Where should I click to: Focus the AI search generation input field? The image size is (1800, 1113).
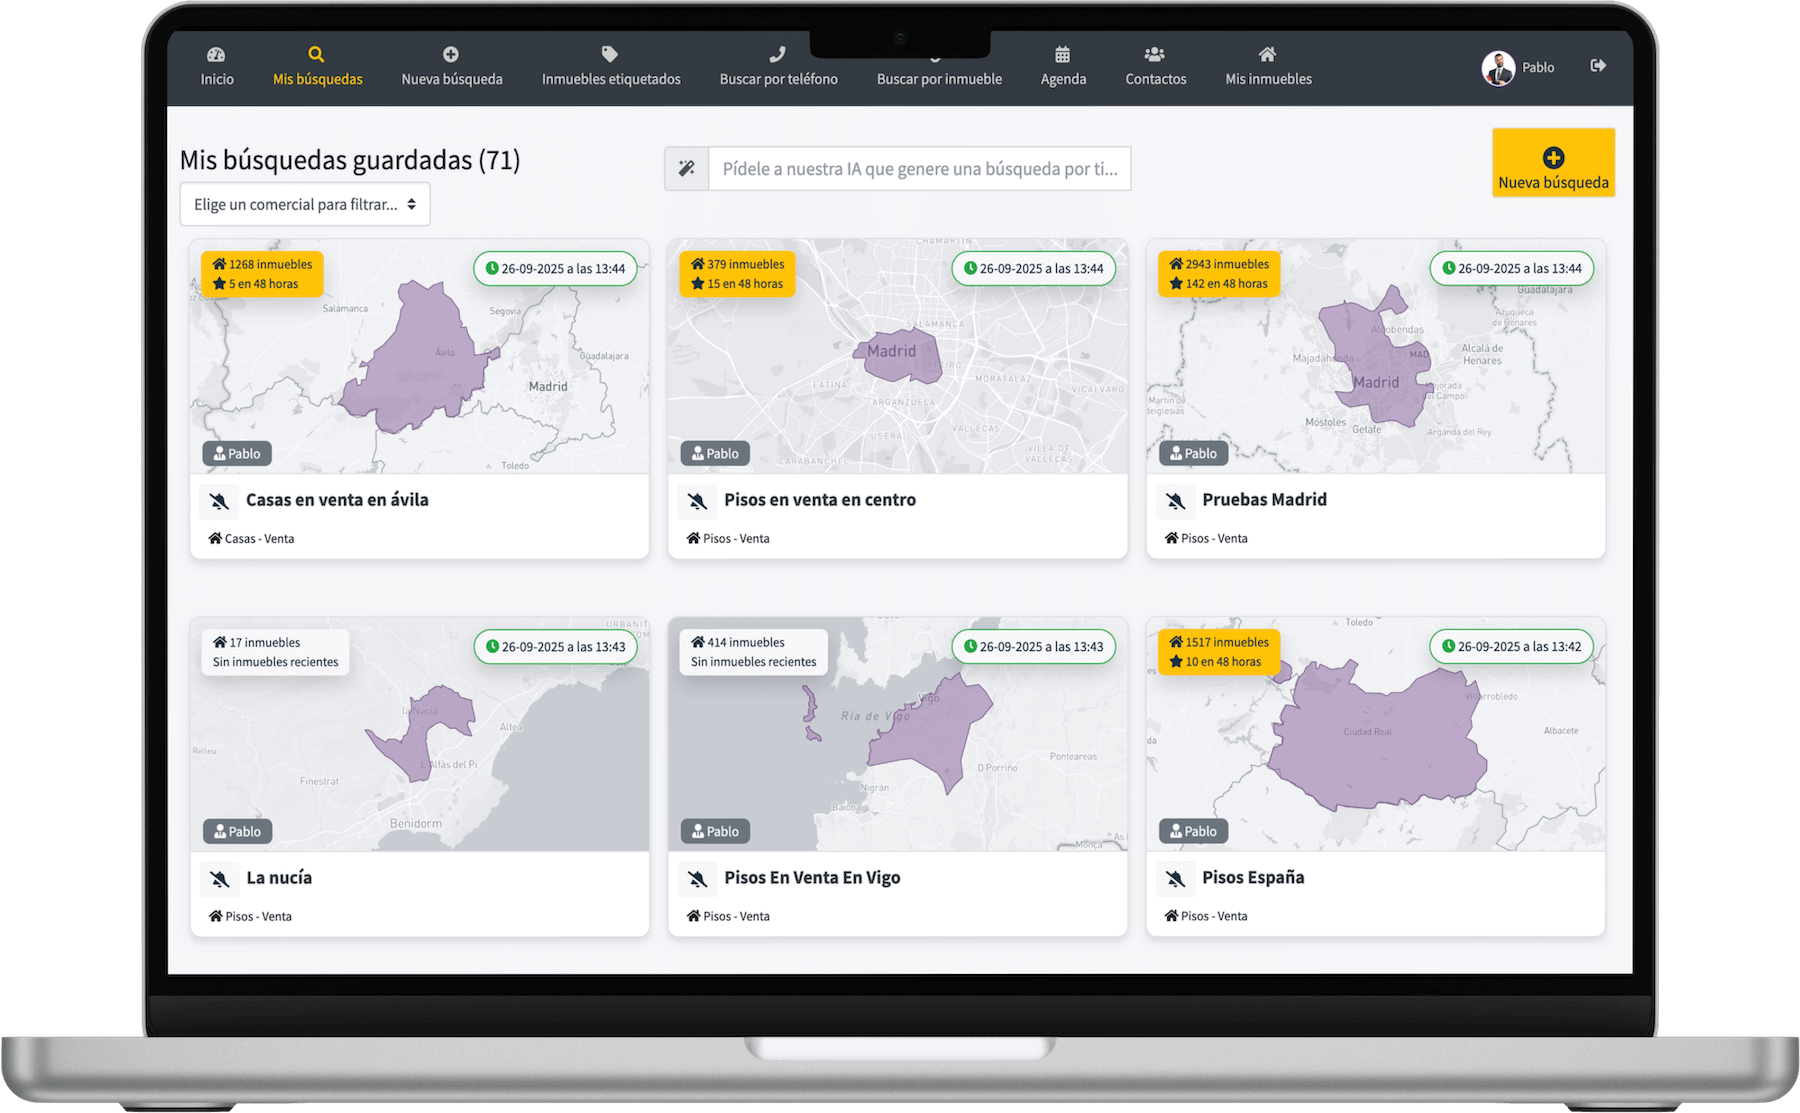pos(919,169)
